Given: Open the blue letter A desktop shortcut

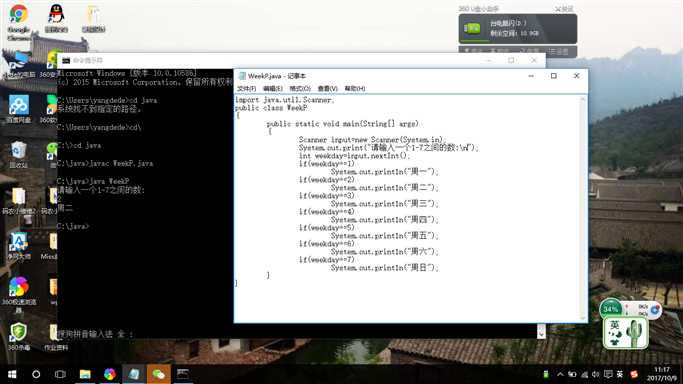Looking at the screenshot, I should point(19,246).
